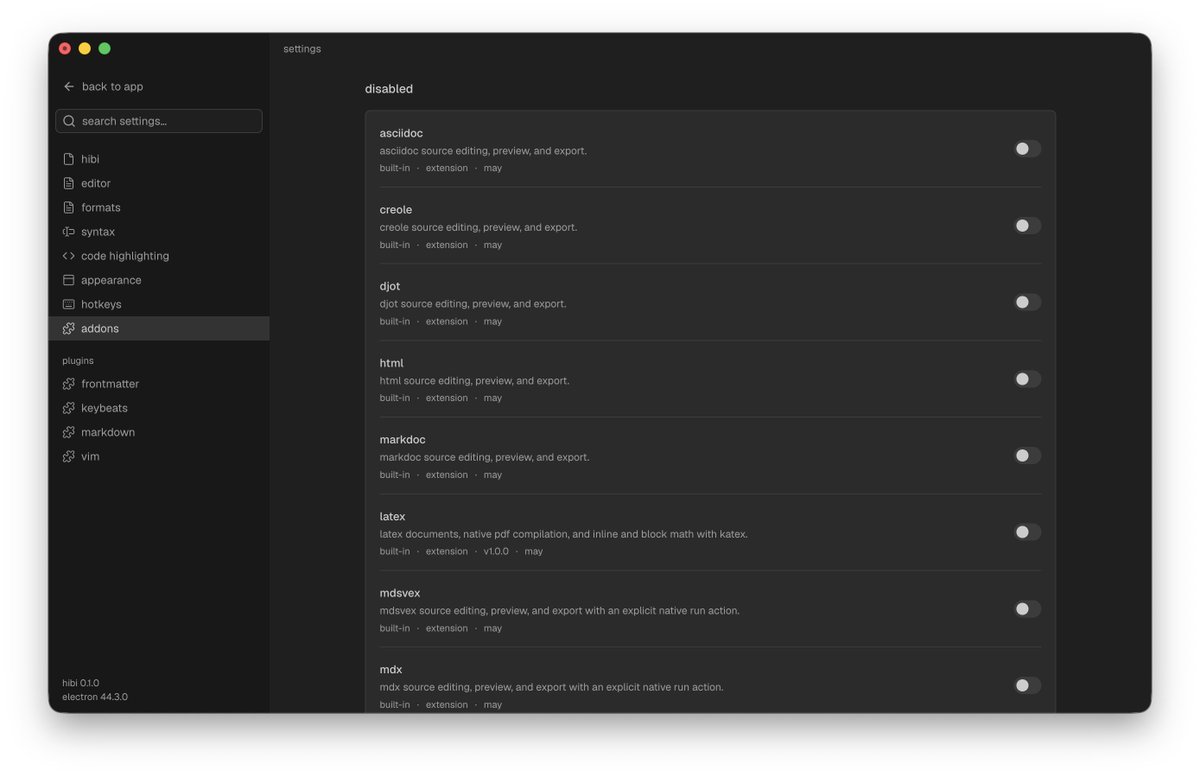Click the frontmatter plugin puzzle icon
Image resolution: width=1200 pixels, height=777 pixels.
coord(69,384)
